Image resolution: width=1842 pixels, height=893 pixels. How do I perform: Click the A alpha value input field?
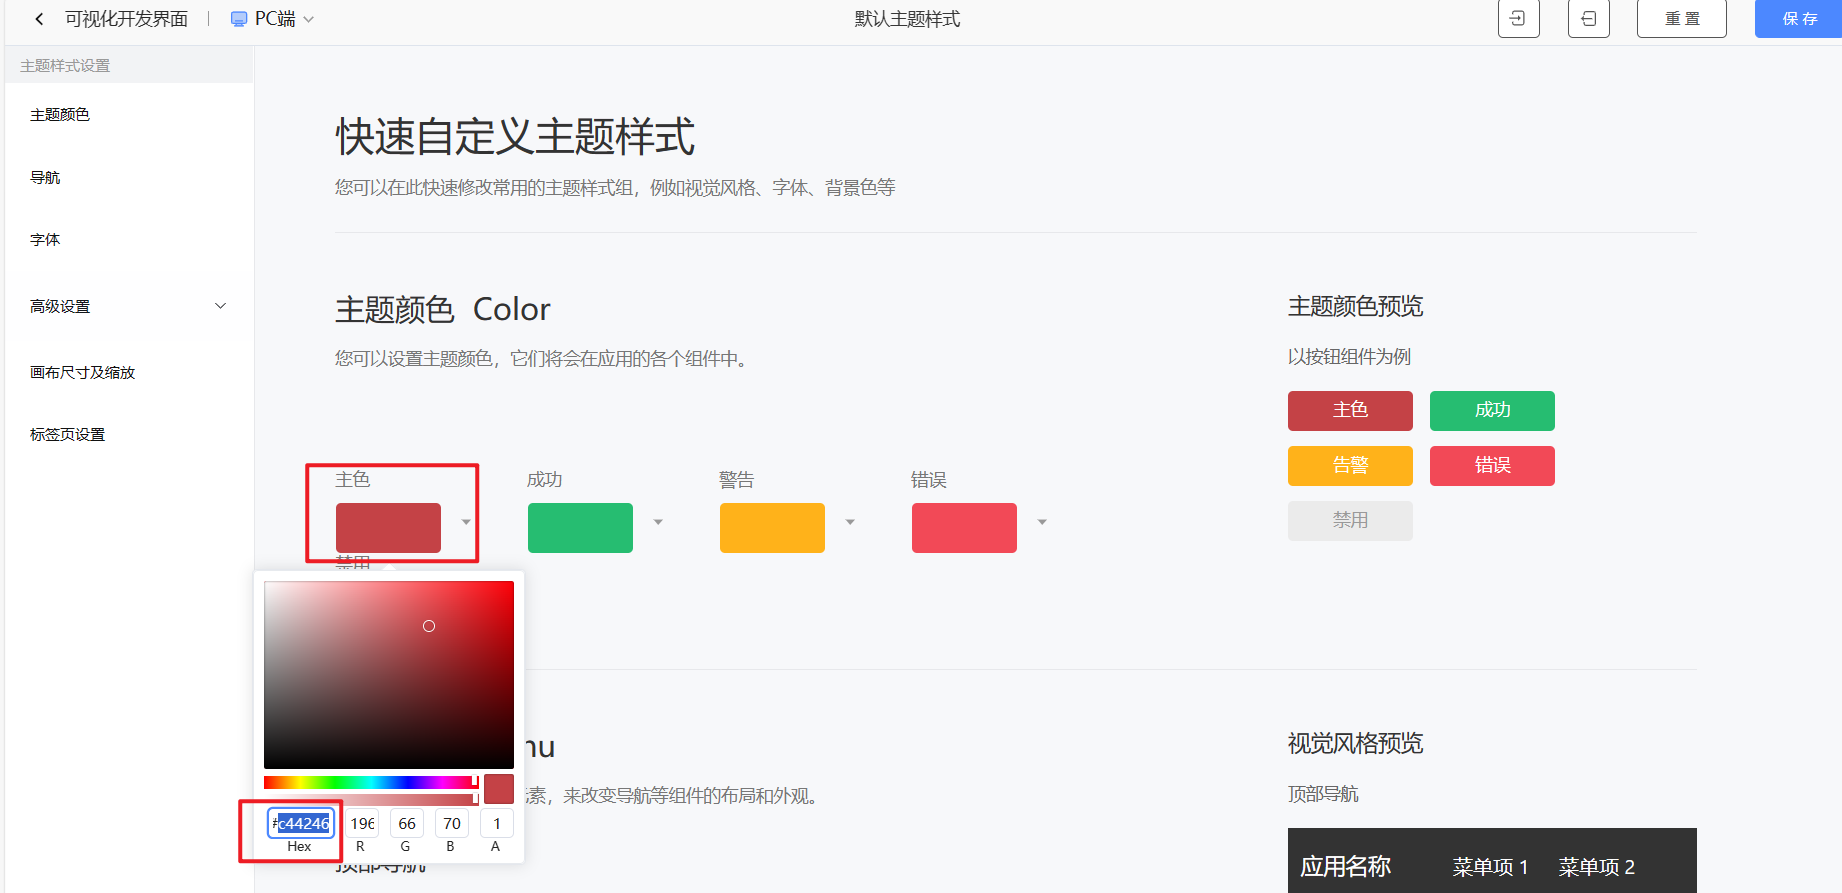497,823
